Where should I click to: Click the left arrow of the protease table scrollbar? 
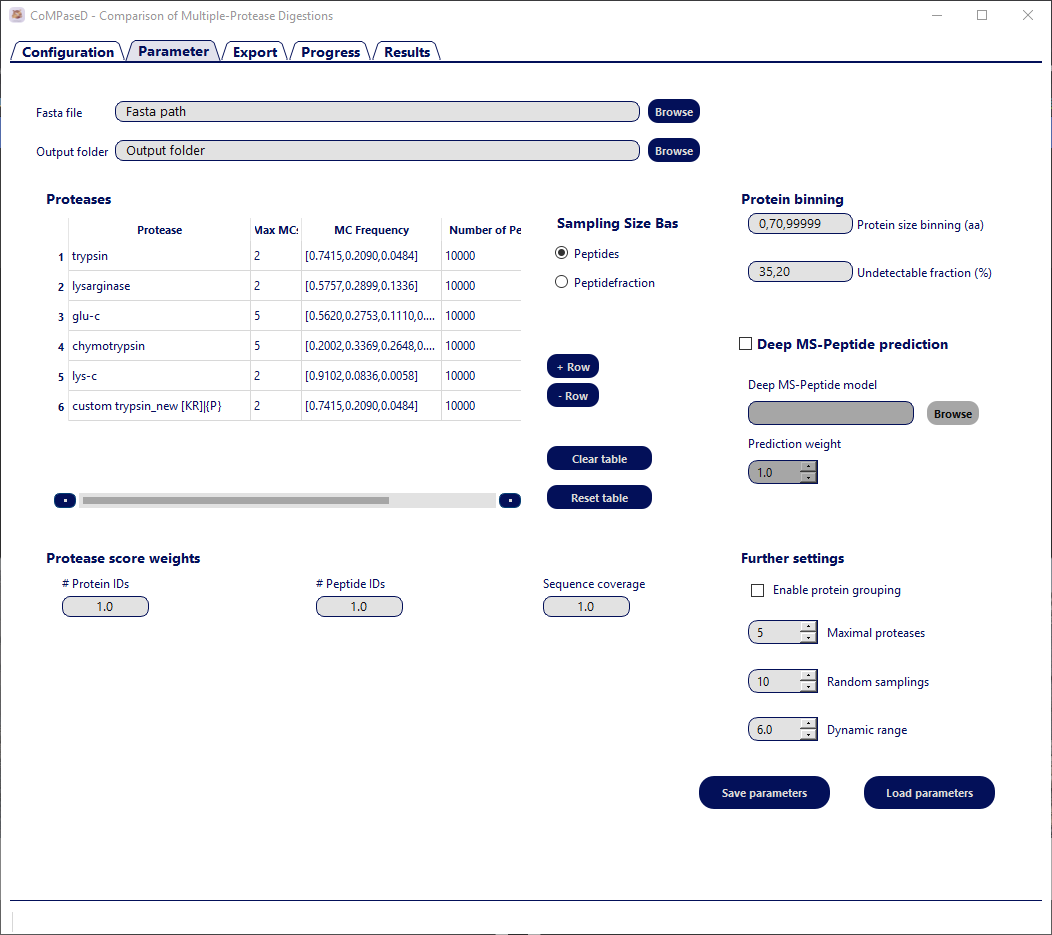click(64, 500)
